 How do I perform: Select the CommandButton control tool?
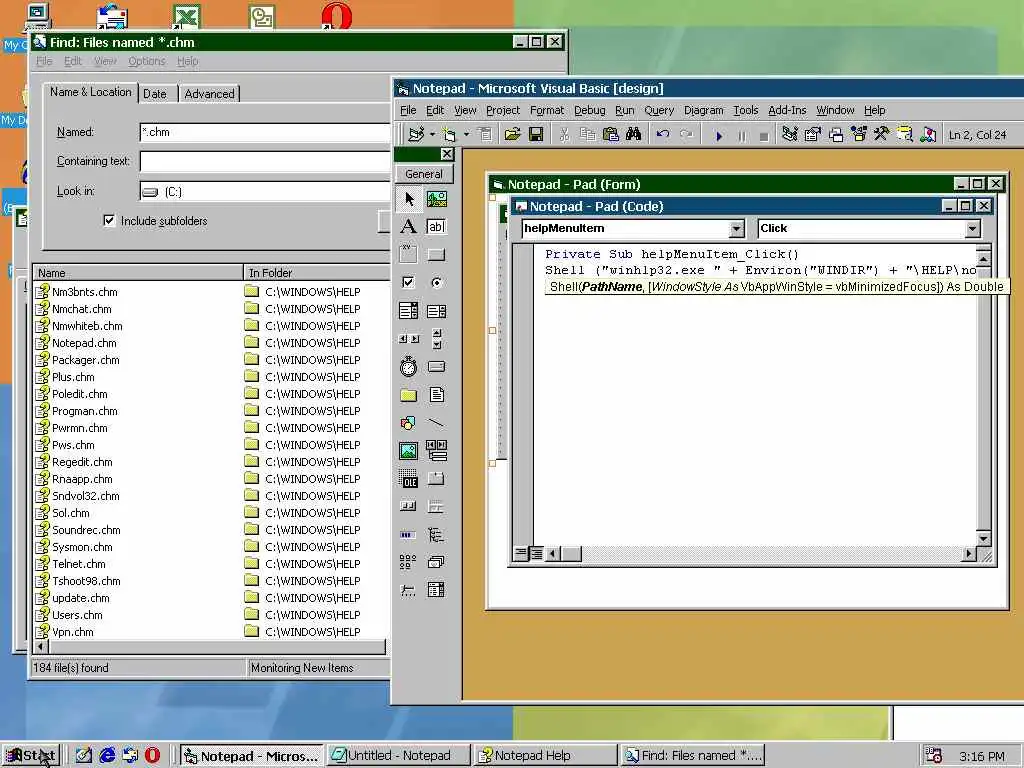(x=436, y=254)
